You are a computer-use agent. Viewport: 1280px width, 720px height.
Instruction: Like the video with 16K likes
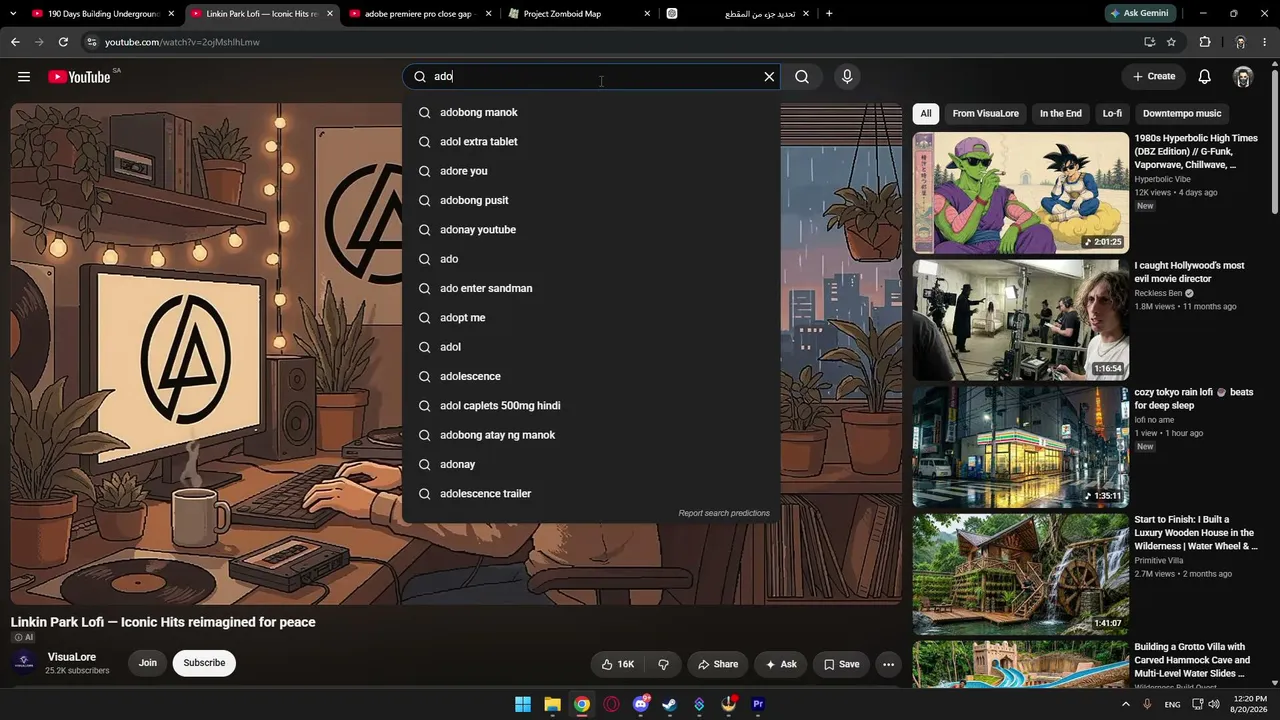tap(617, 664)
